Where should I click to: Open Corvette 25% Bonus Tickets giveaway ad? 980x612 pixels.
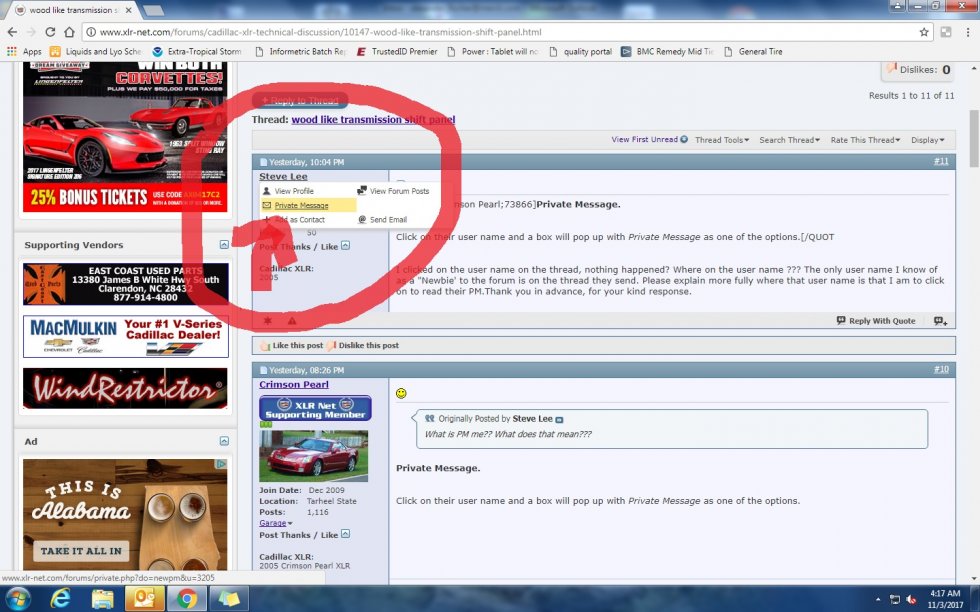pos(125,137)
